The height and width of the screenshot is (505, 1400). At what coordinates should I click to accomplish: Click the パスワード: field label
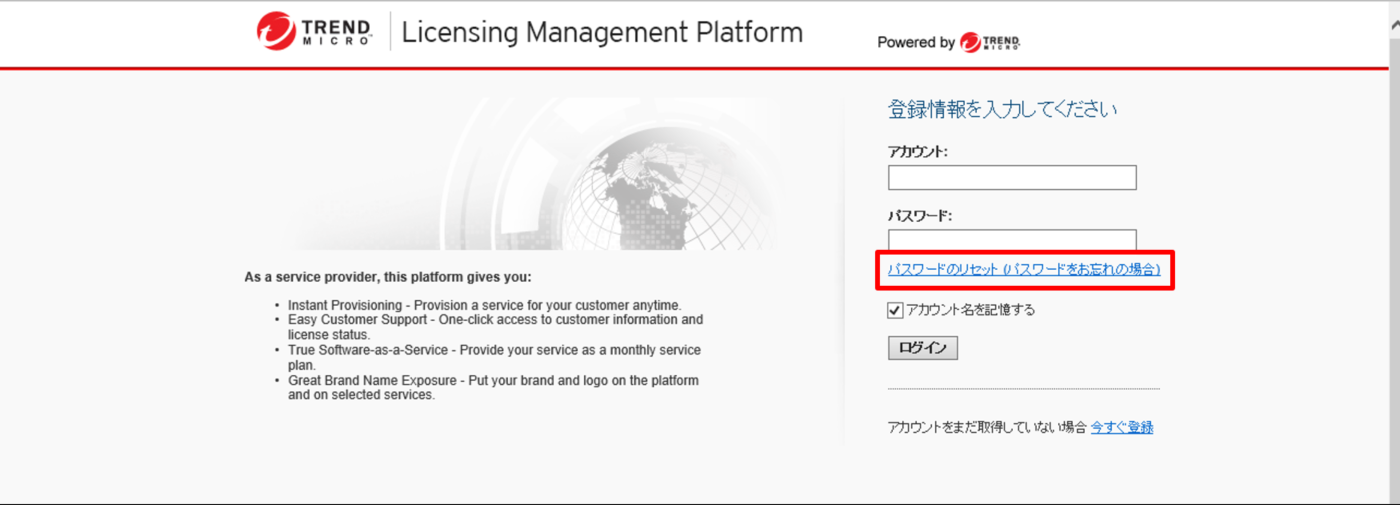tap(920, 215)
